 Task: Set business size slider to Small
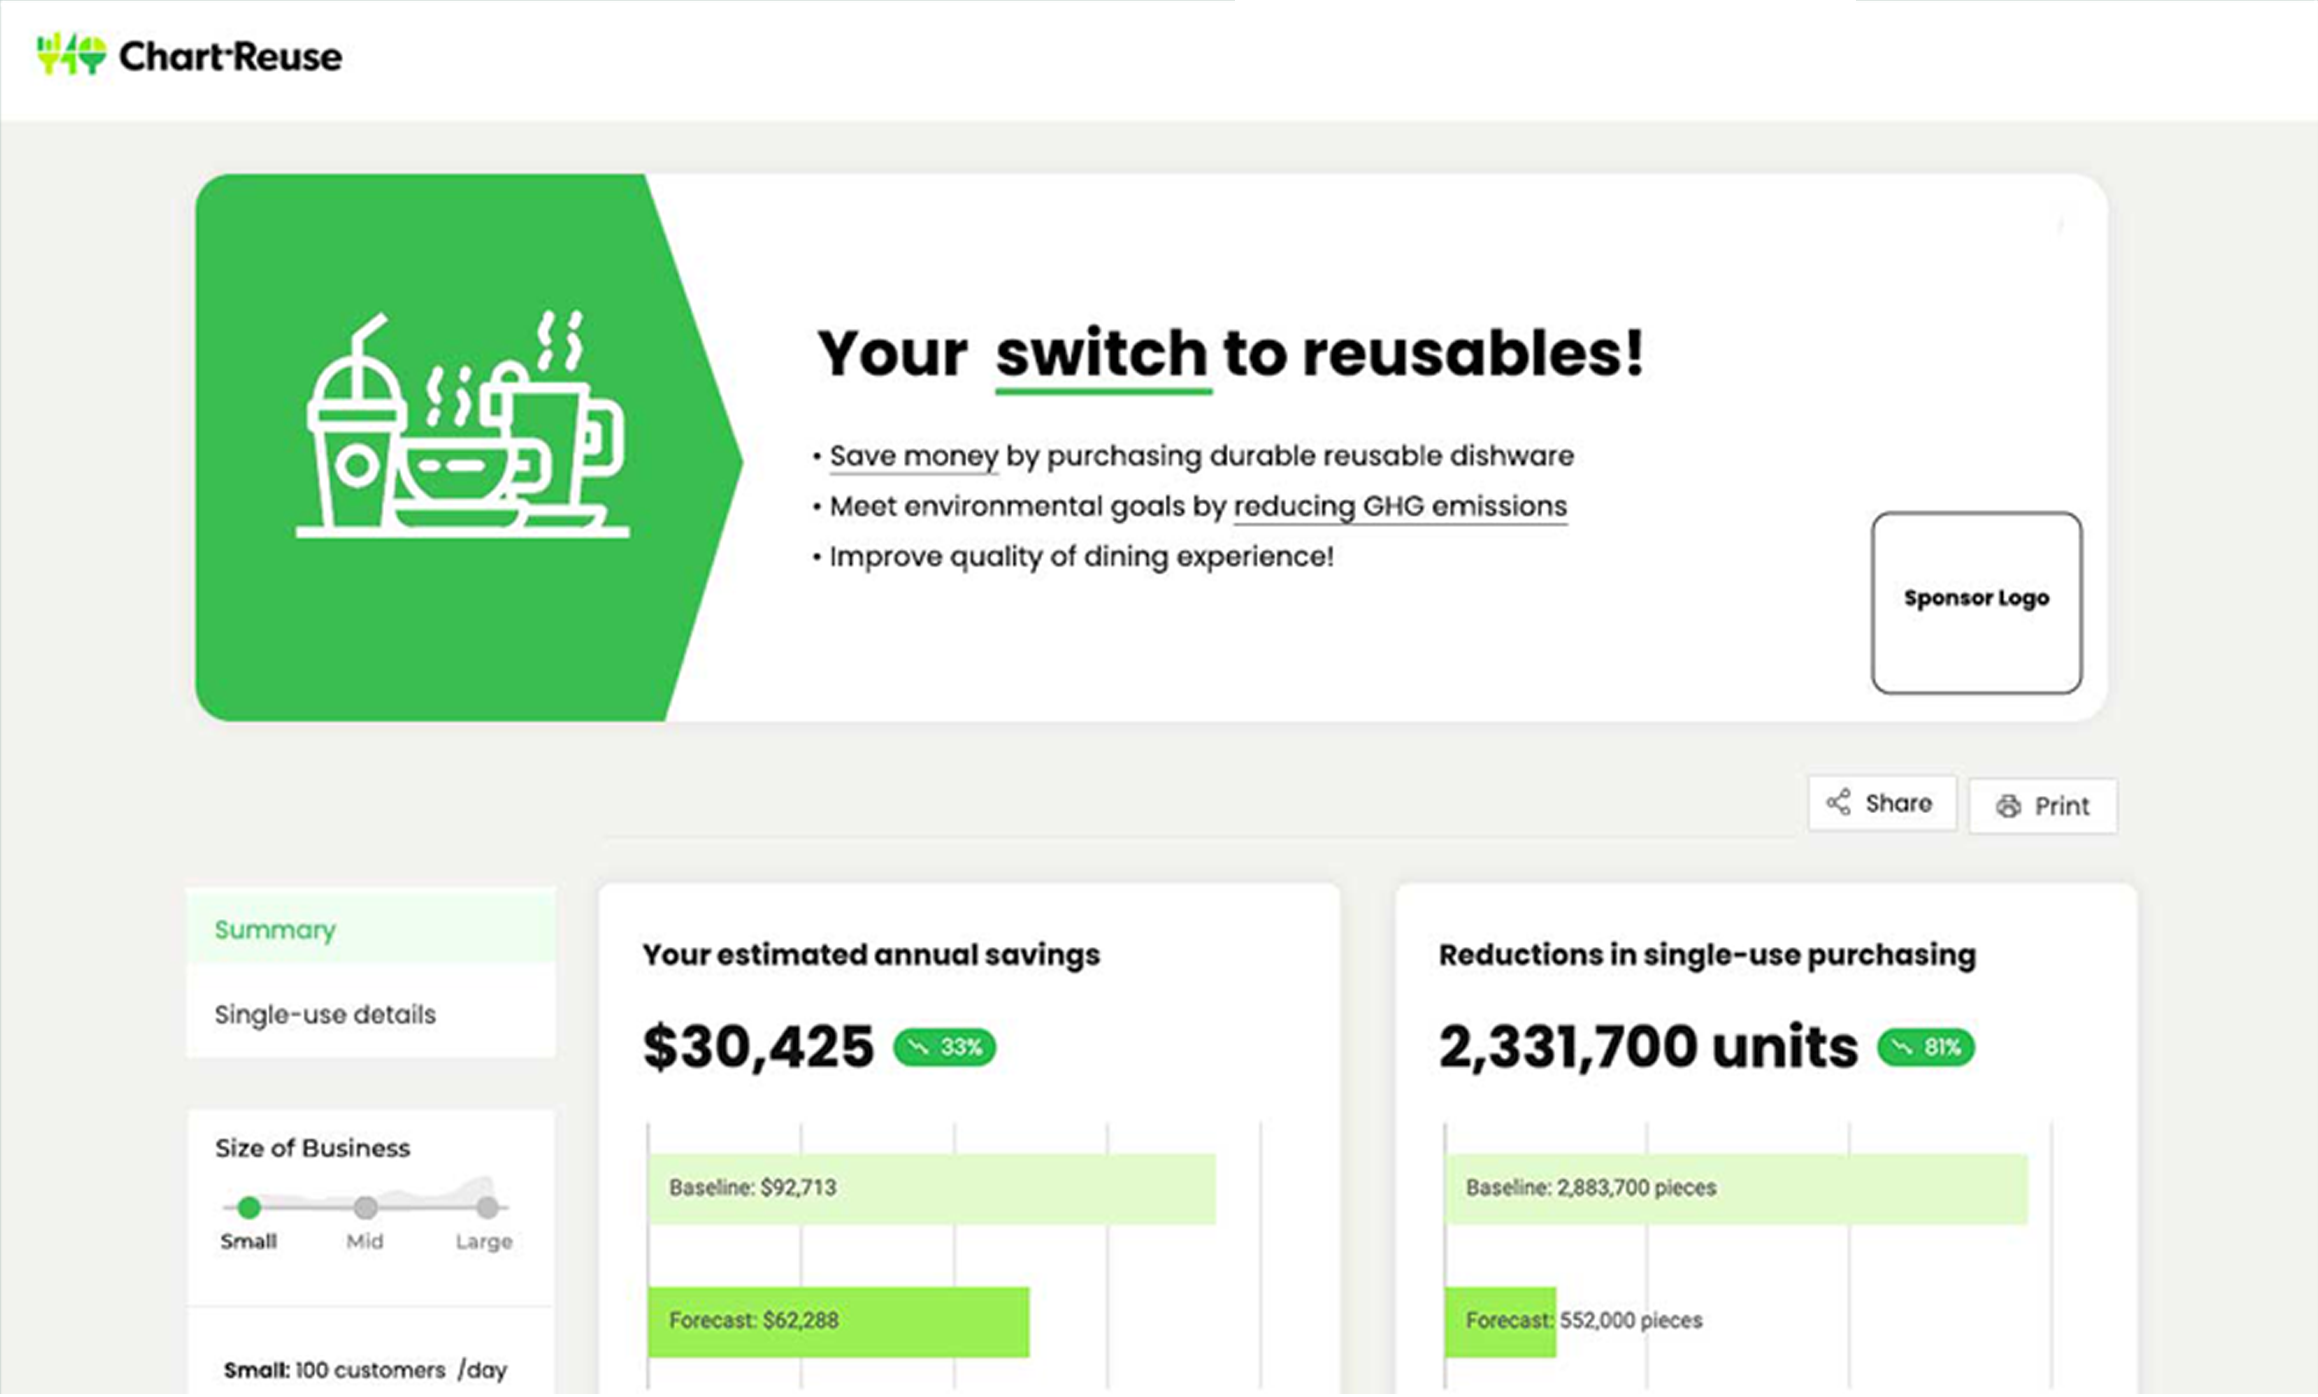[249, 1208]
